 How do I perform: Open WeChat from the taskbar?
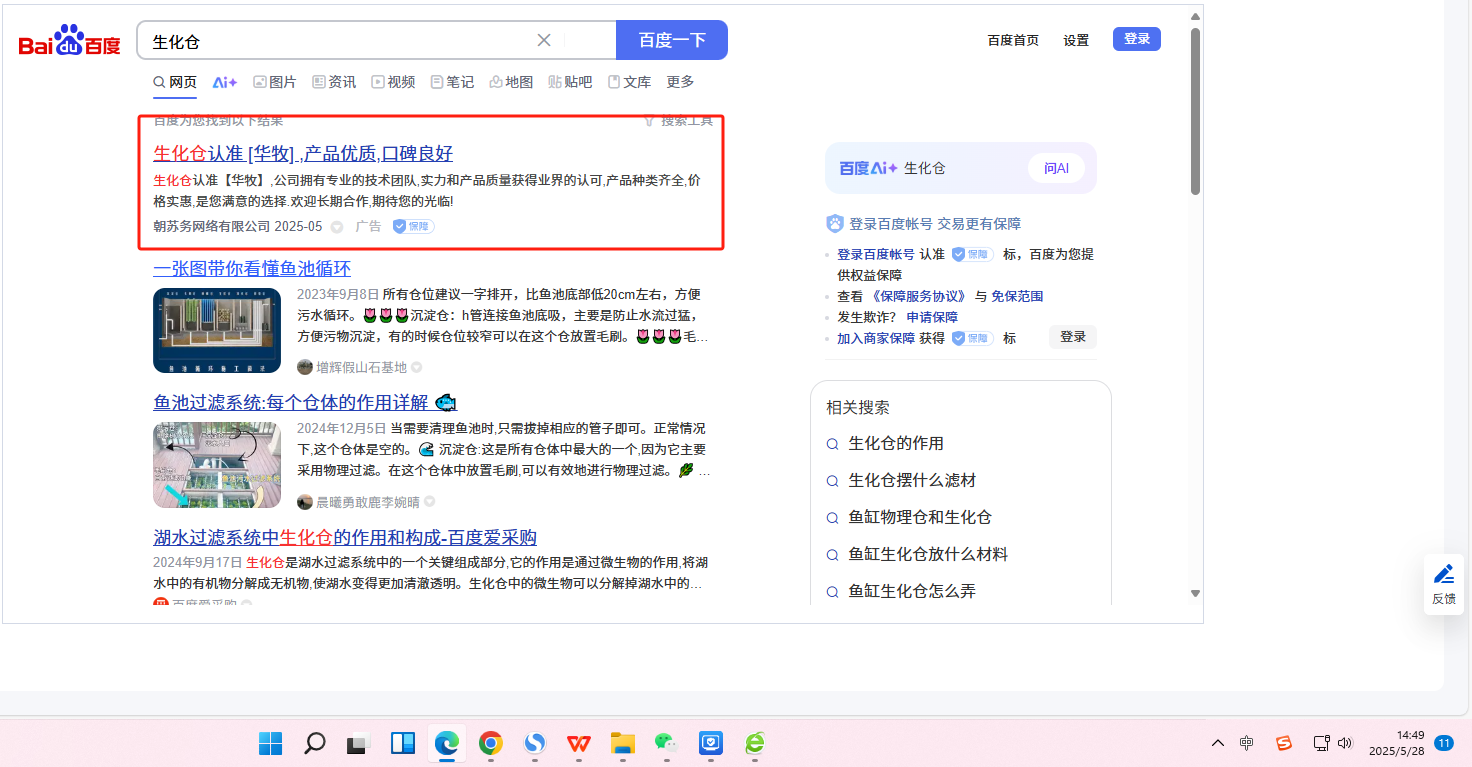665,743
